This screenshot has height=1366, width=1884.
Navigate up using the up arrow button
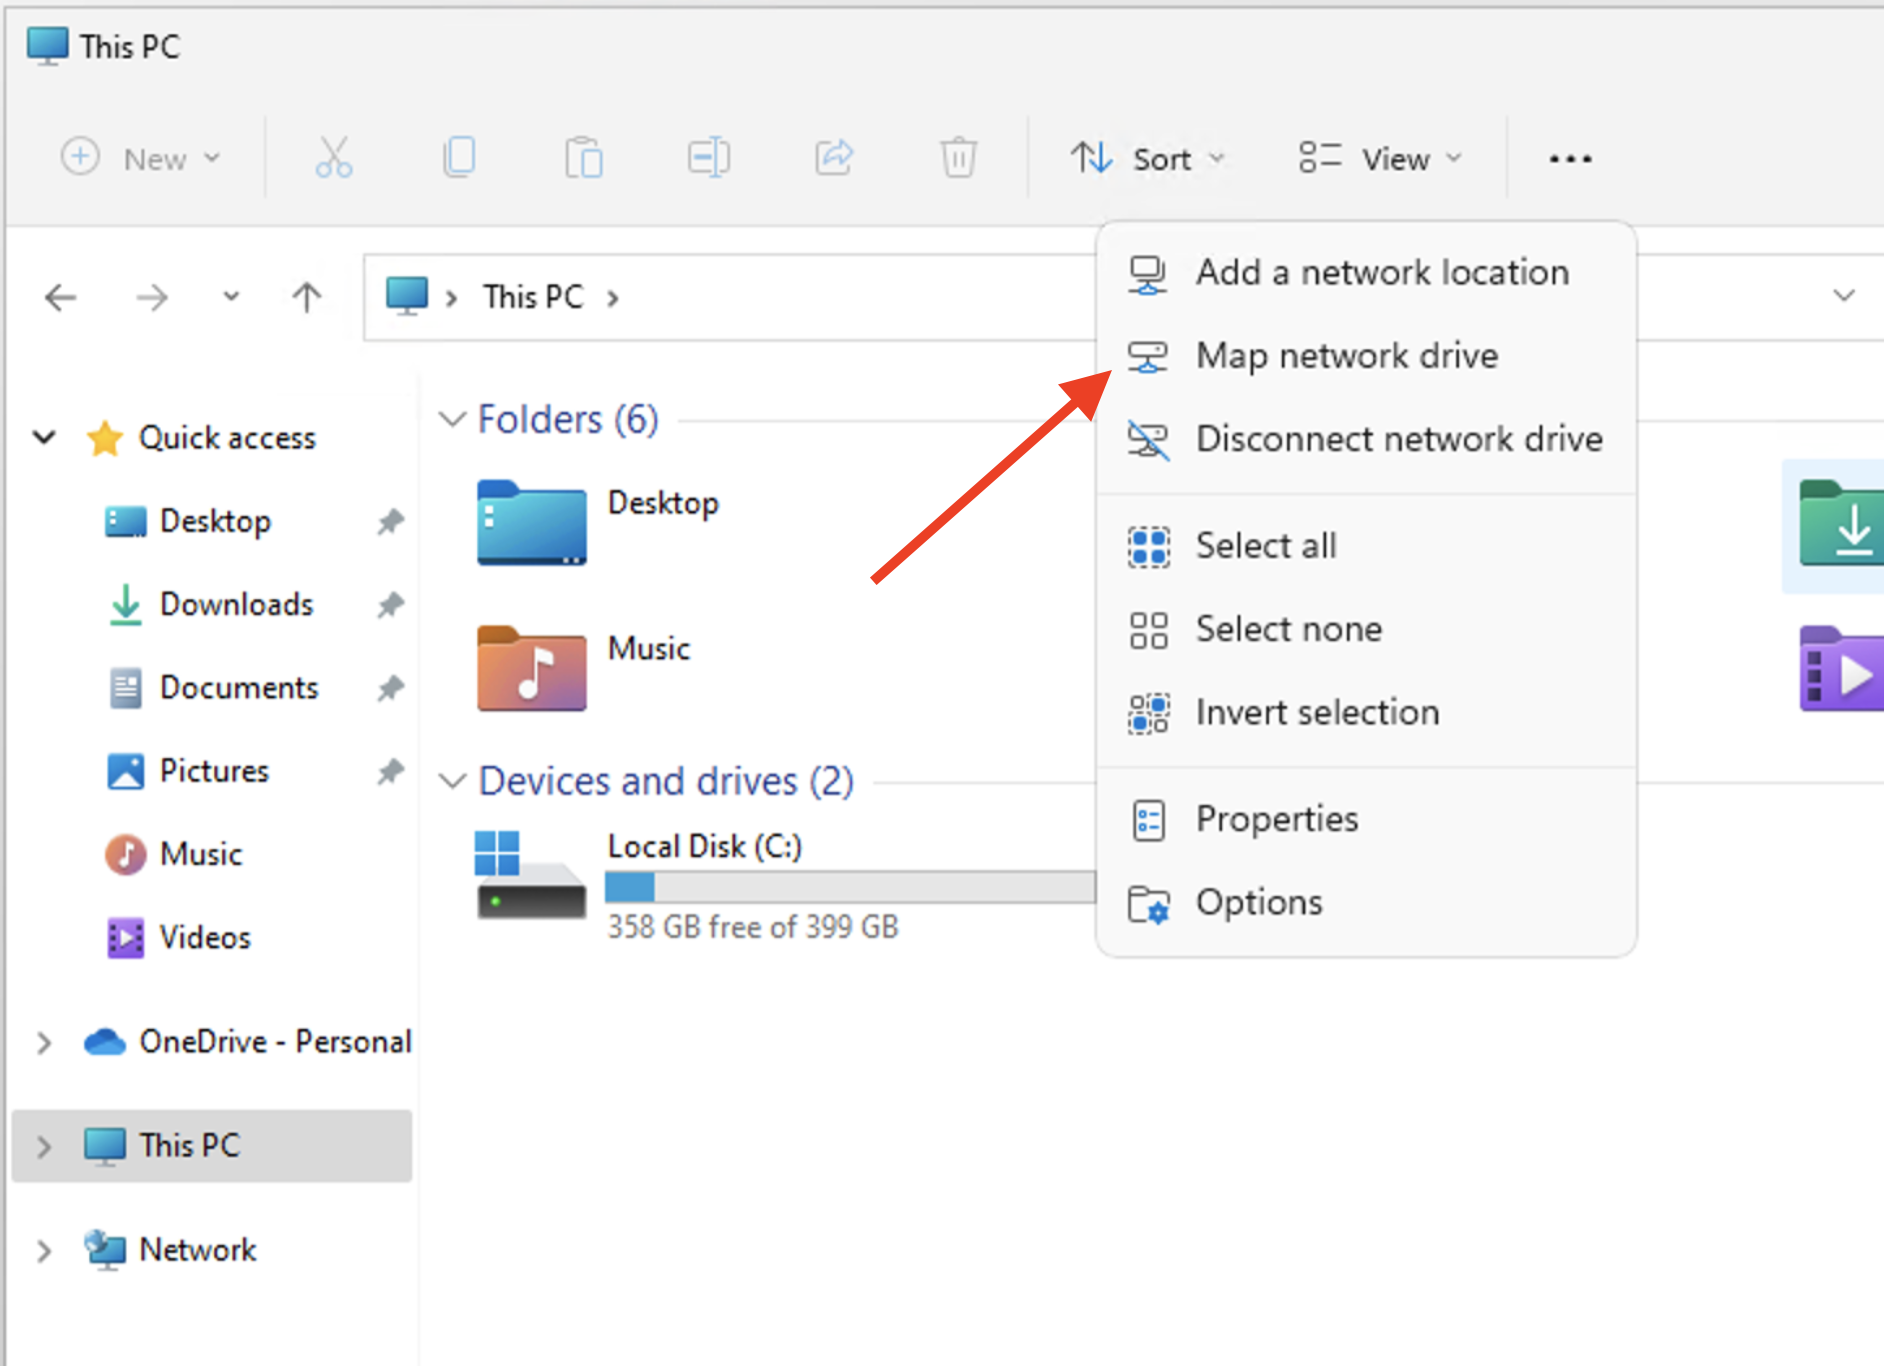click(x=307, y=297)
